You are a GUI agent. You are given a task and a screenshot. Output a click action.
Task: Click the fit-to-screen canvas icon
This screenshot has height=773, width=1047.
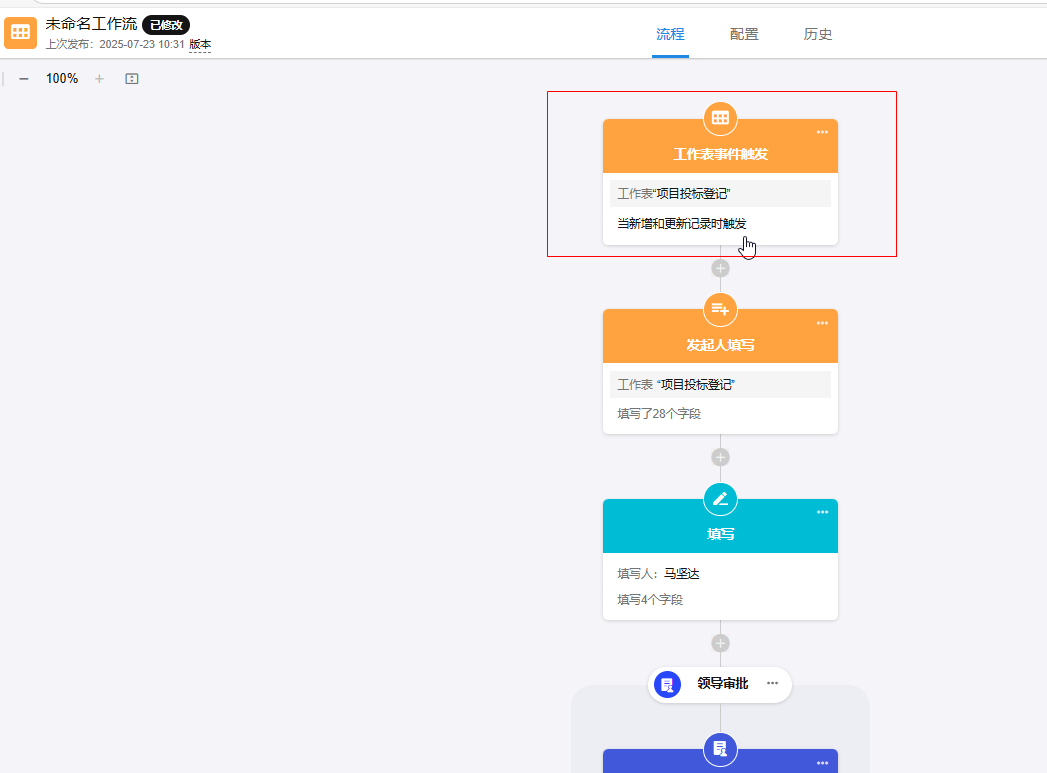tap(132, 79)
